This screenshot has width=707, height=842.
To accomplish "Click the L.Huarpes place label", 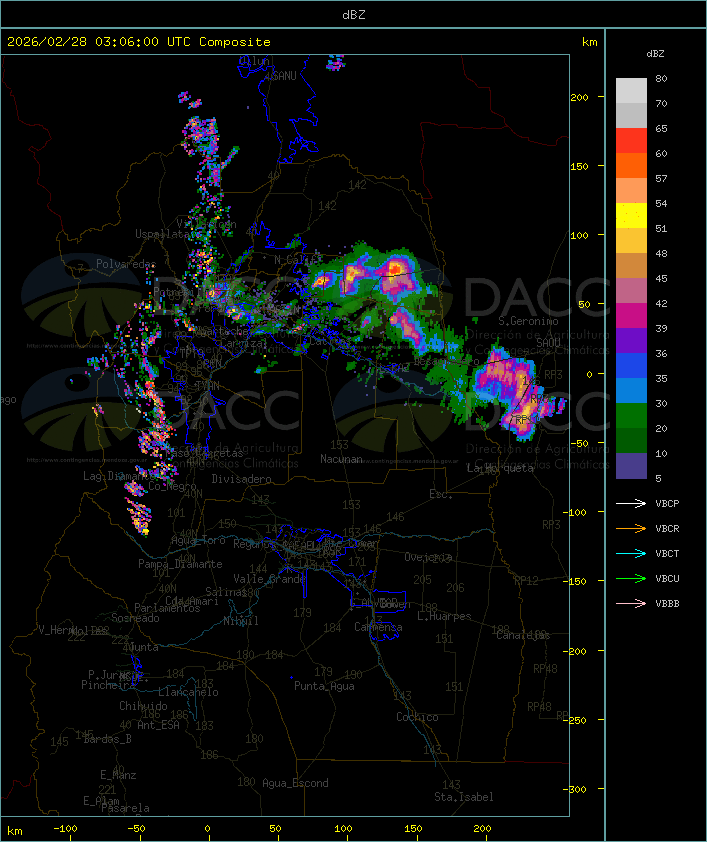I will [444, 616].
